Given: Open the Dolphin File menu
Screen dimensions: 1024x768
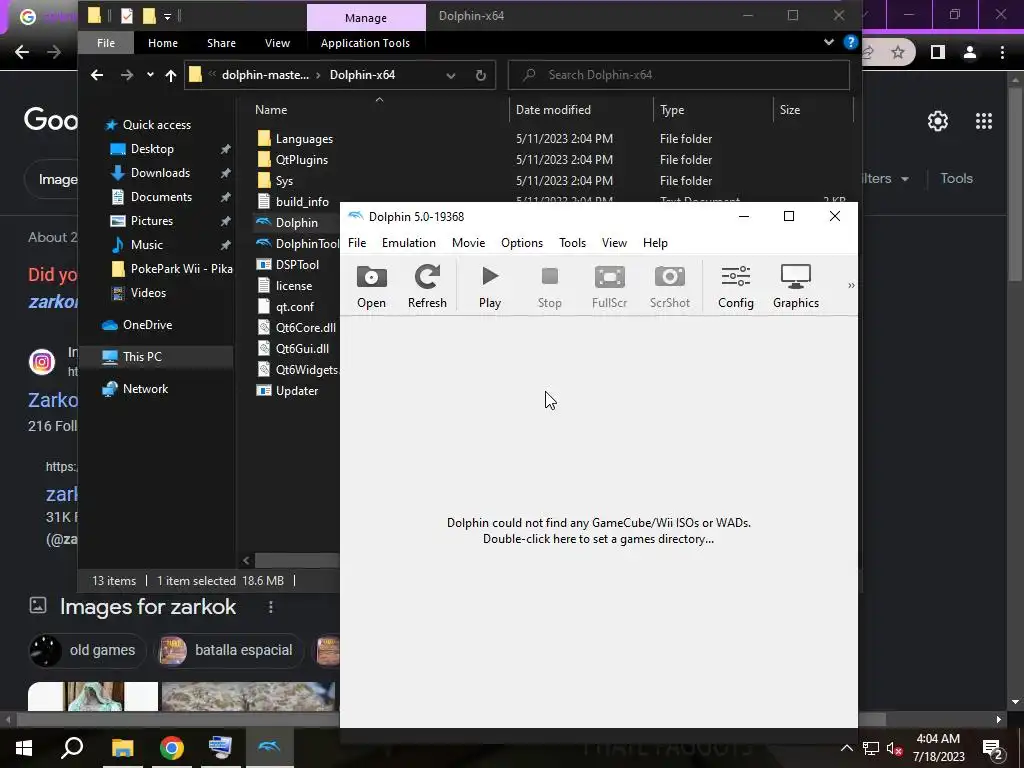Looking at the screenshot, I should coord(357,243).
